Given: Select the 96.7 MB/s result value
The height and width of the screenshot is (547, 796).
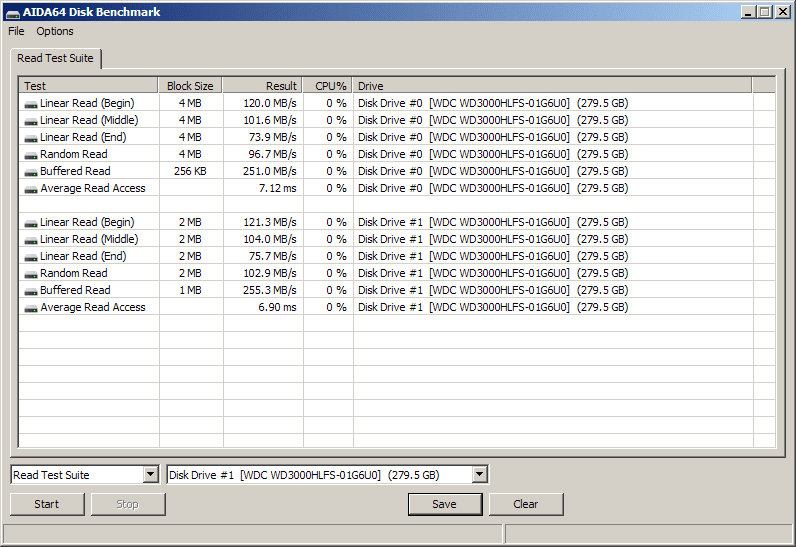Looking at the screenshot, I should pos(273,154).
